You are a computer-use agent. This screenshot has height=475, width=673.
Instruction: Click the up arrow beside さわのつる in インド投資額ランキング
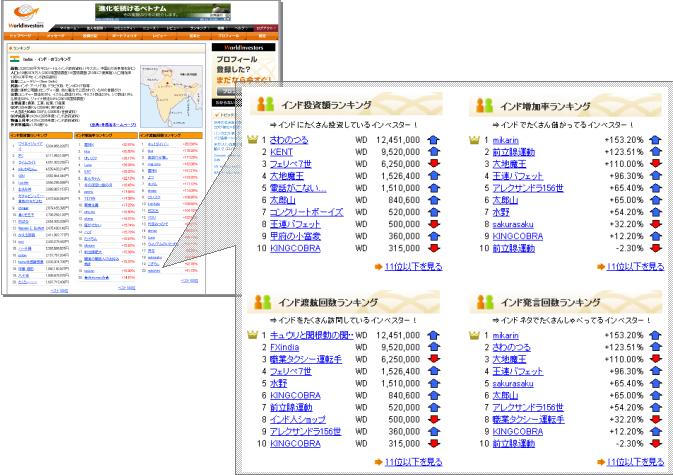[434, 139]
